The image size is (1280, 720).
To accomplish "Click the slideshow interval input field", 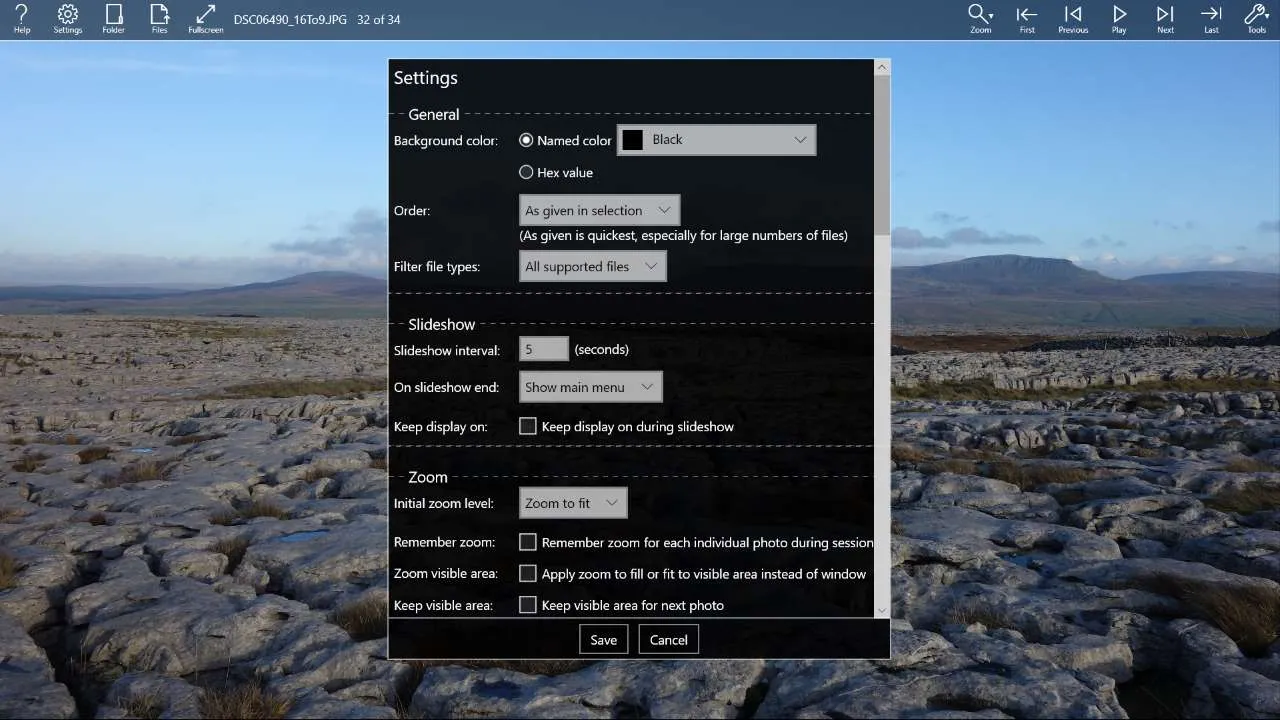I will click(543, 349).
